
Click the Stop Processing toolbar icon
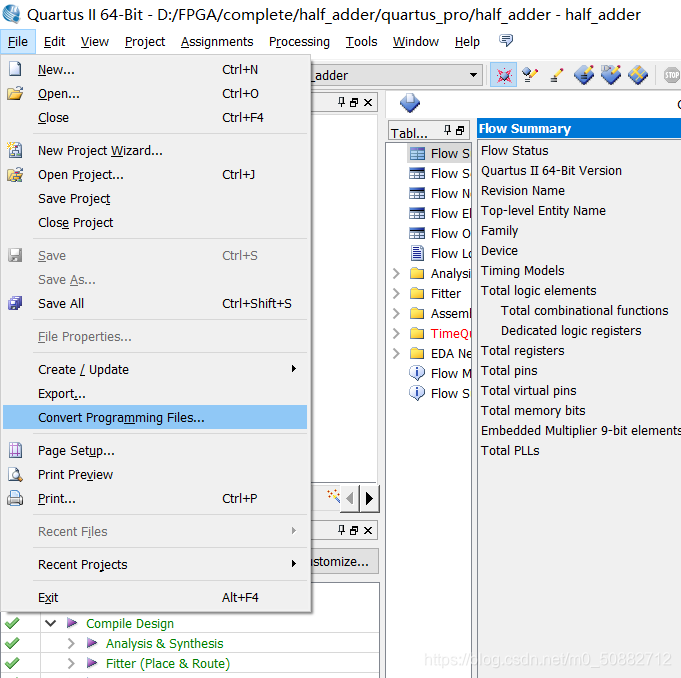pyautogui.click(x=671, y=75)
